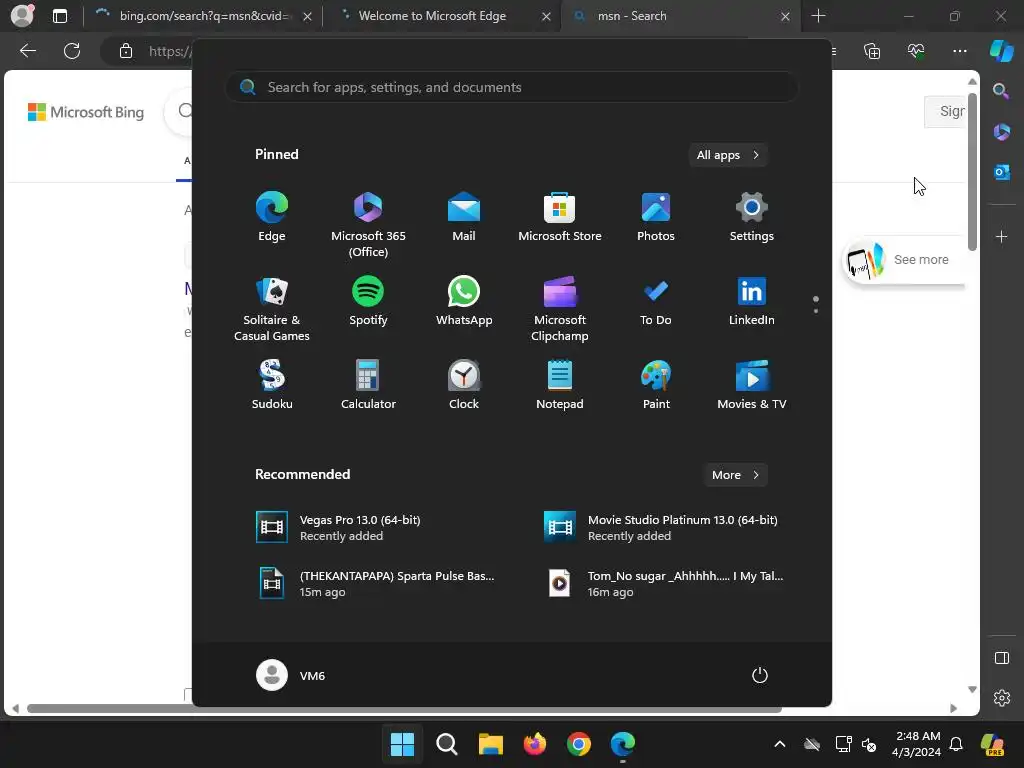Click the Windows Start button on taskbar
Viewport: 1024px width, 768px height.
click(402, 744)
